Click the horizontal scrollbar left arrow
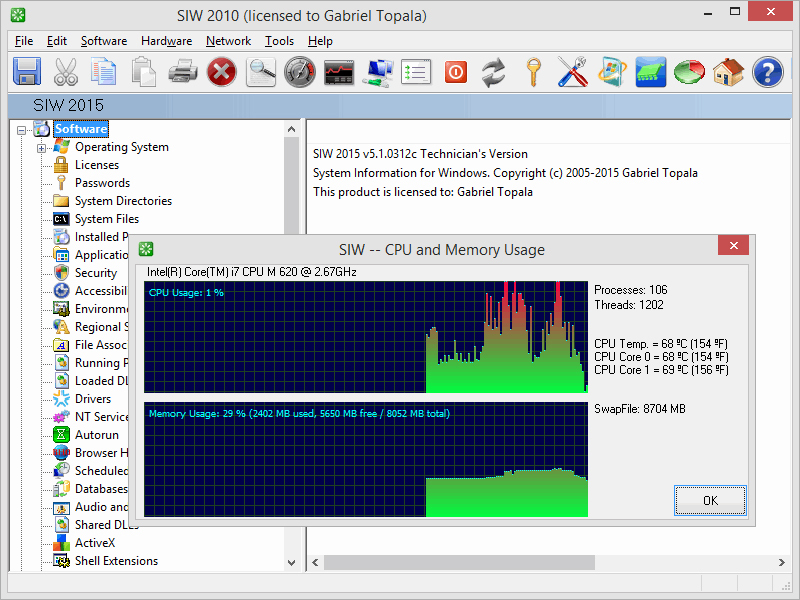Viewport: 800px width, 600px height. (x=315, y=562)
